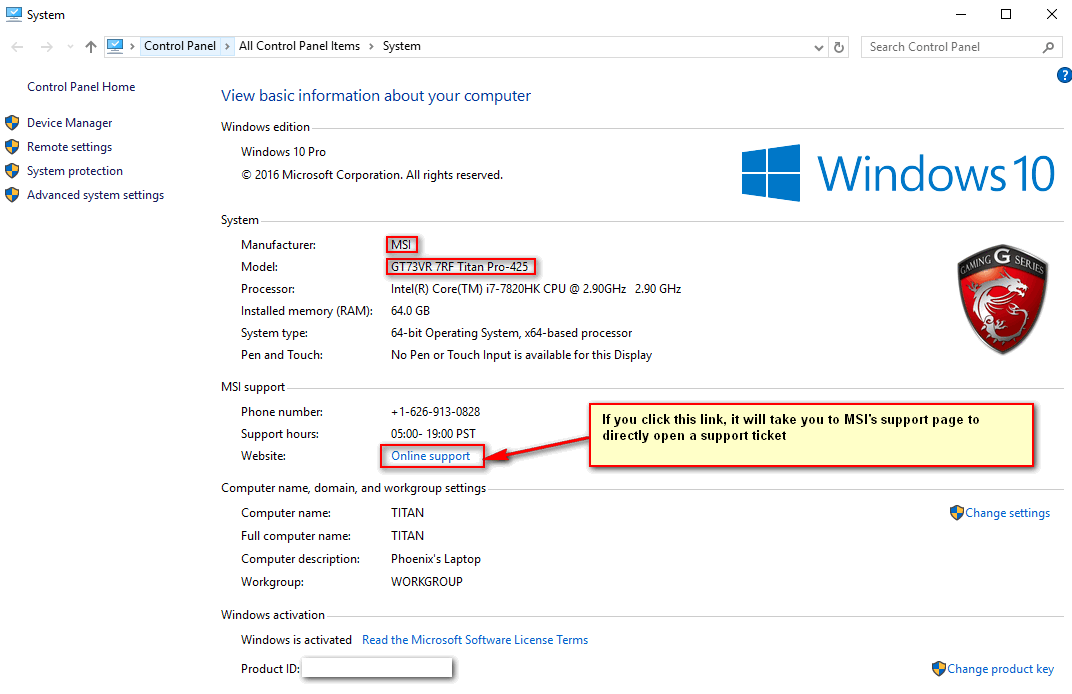Expand chevron after Control Panel breadcrumb

point(227,46)
